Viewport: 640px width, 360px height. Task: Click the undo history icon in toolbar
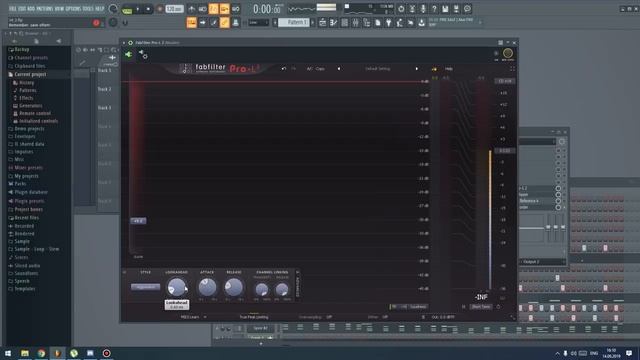[x=401, y=9]
